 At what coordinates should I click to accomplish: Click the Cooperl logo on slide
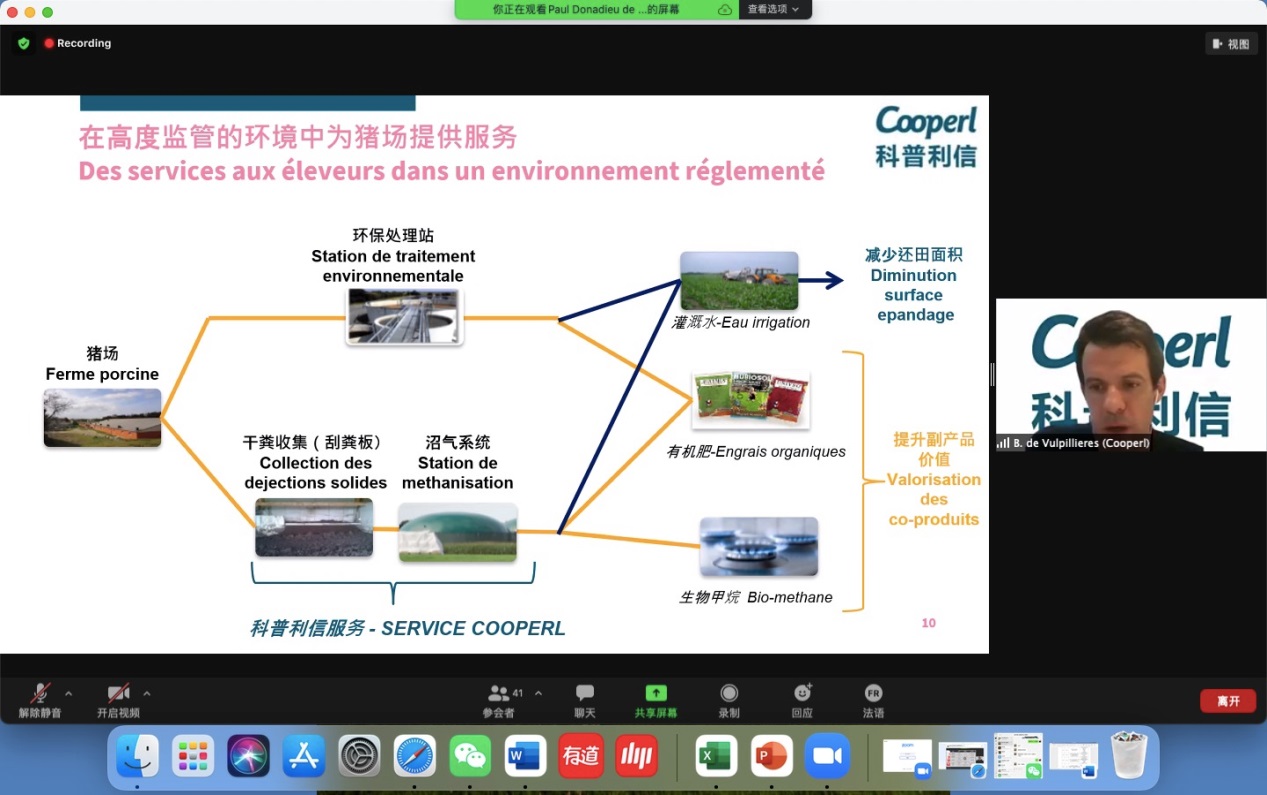[926, 135]
